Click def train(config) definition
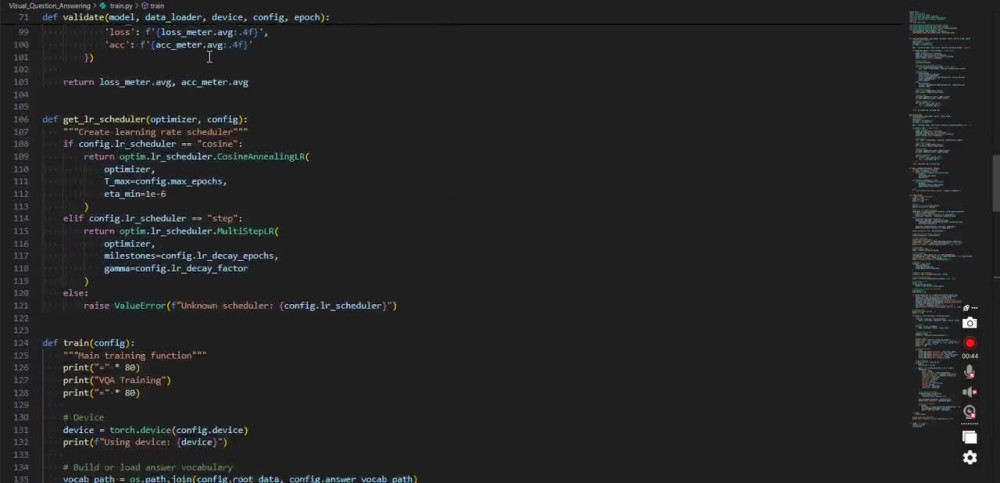 click(89, 343)
